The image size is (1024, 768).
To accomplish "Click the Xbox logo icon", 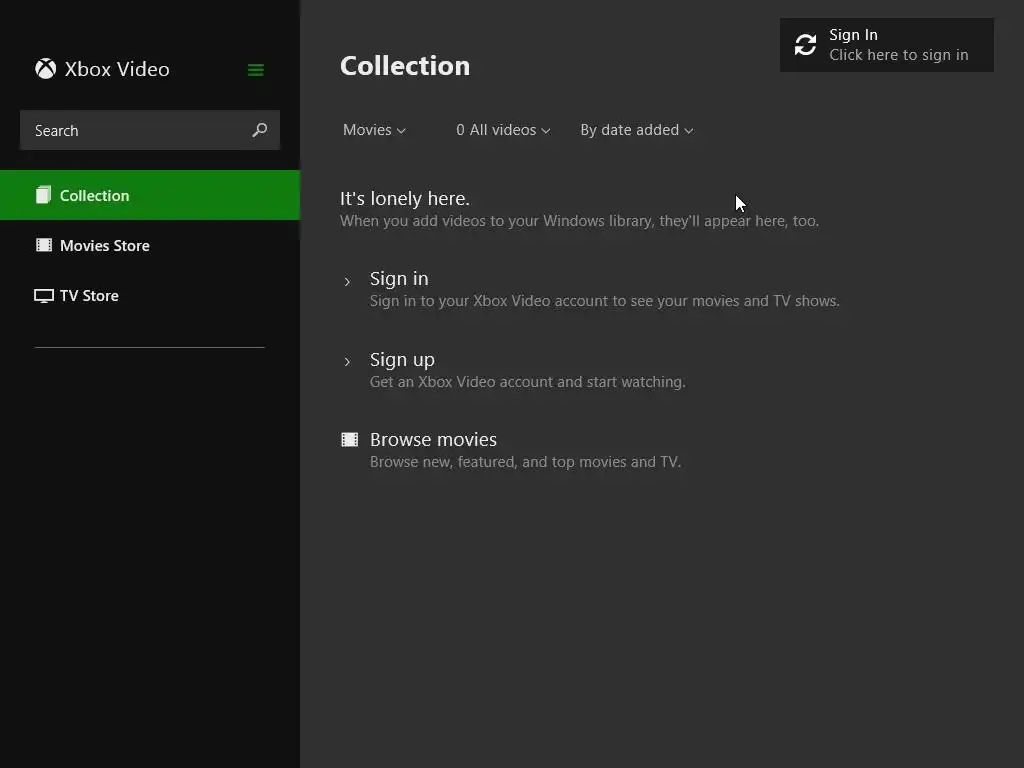I will click(x=45, y=69).
